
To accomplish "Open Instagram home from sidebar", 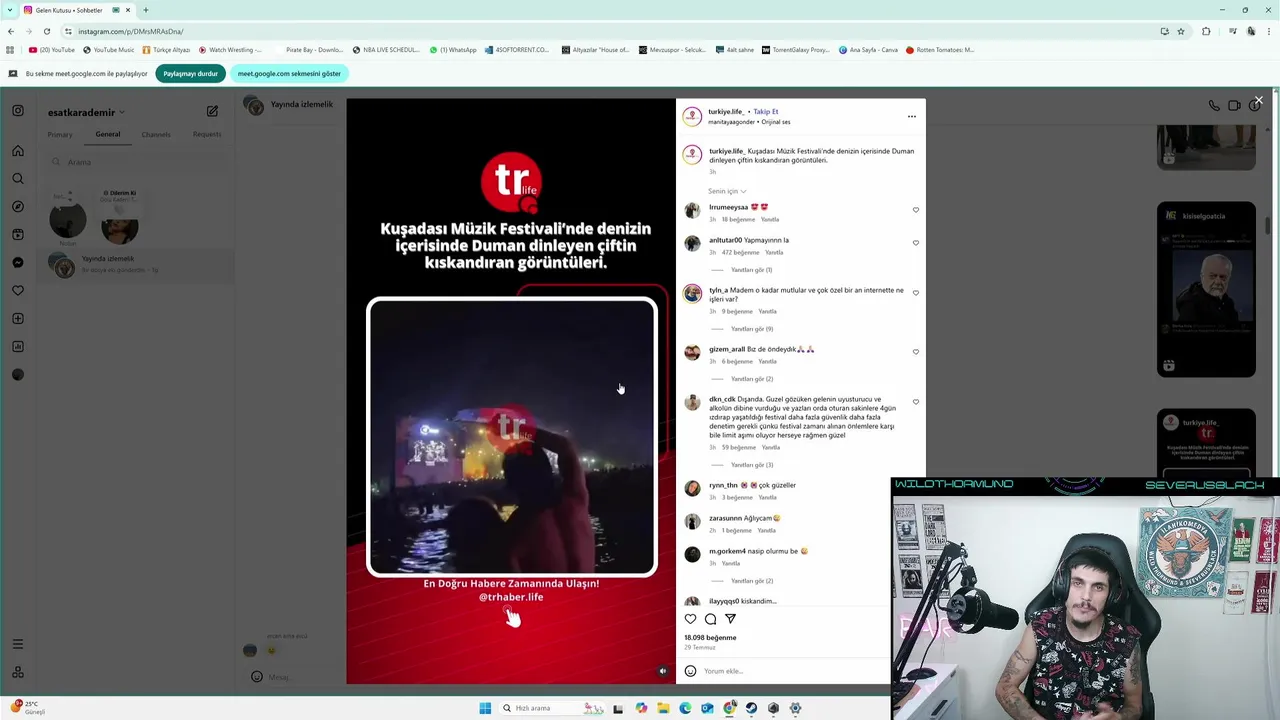I will pos(18,151).
